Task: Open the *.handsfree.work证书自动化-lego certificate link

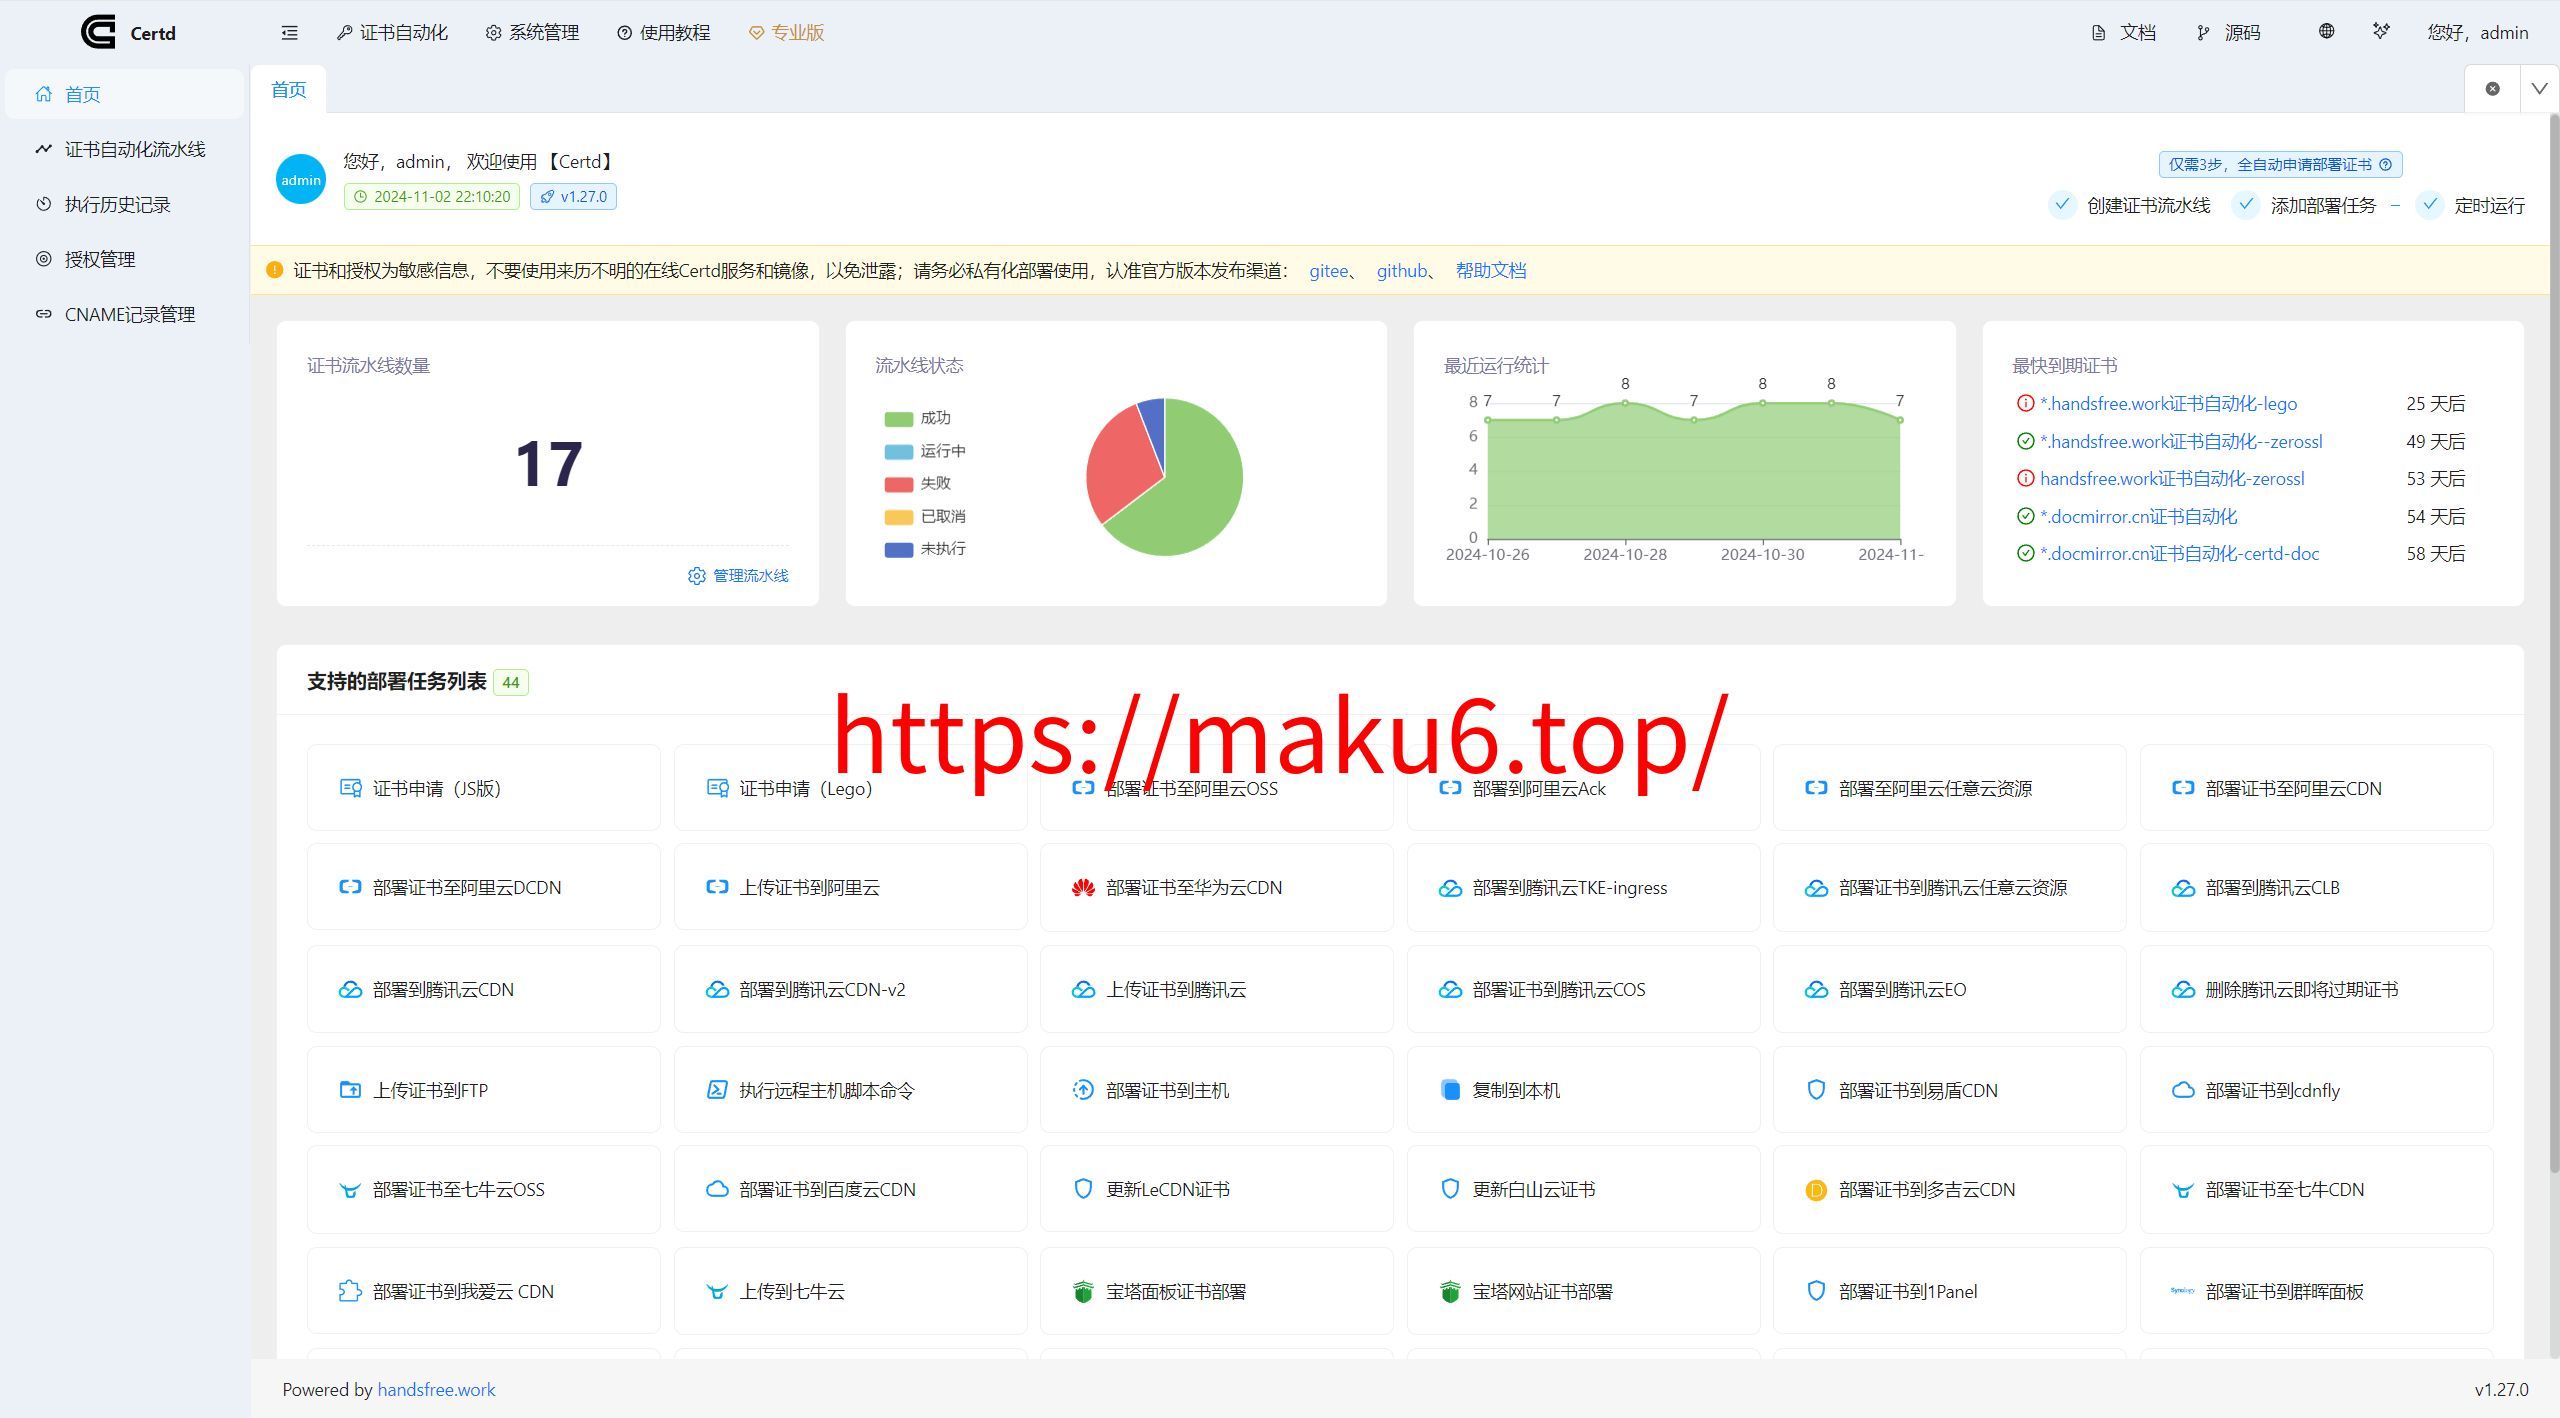Action: pyautogui.click(x=2168, y=404)
